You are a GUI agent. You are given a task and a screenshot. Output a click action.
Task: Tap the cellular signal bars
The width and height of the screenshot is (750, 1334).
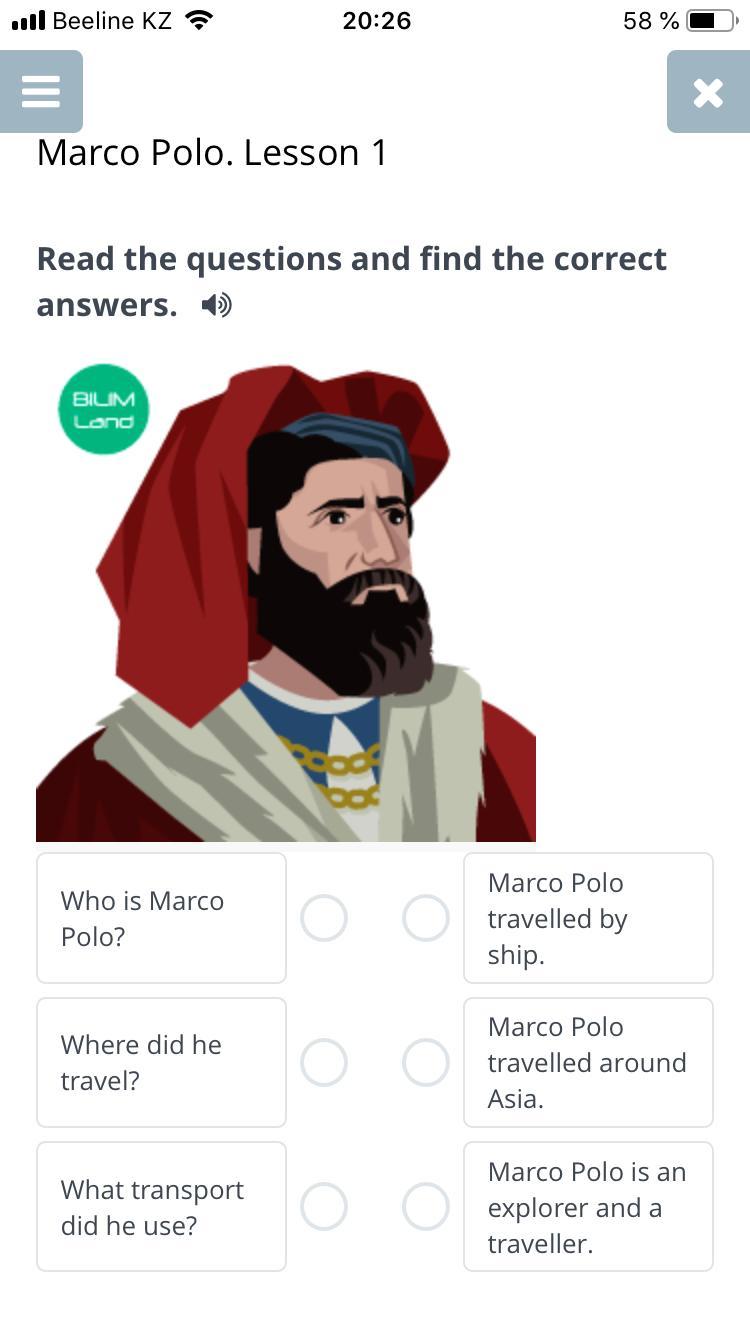[x=28, y=20]
